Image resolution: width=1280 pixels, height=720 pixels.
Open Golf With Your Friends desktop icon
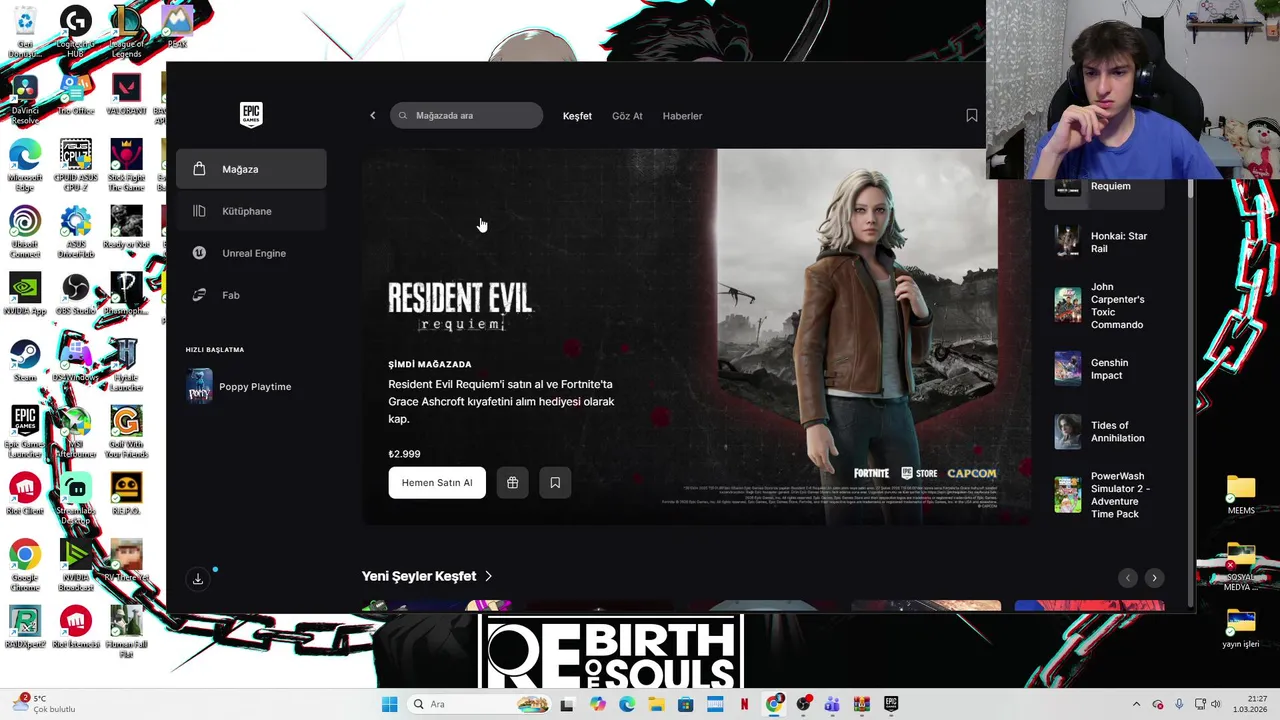point(126,432)
